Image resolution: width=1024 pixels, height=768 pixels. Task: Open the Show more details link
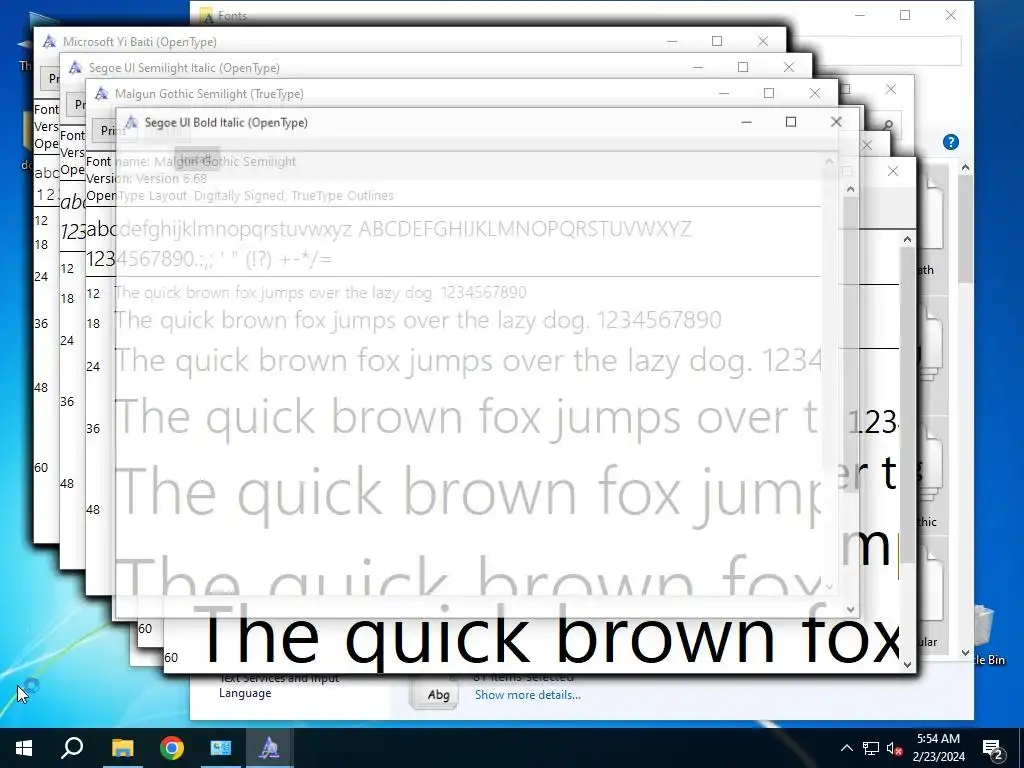528,695
